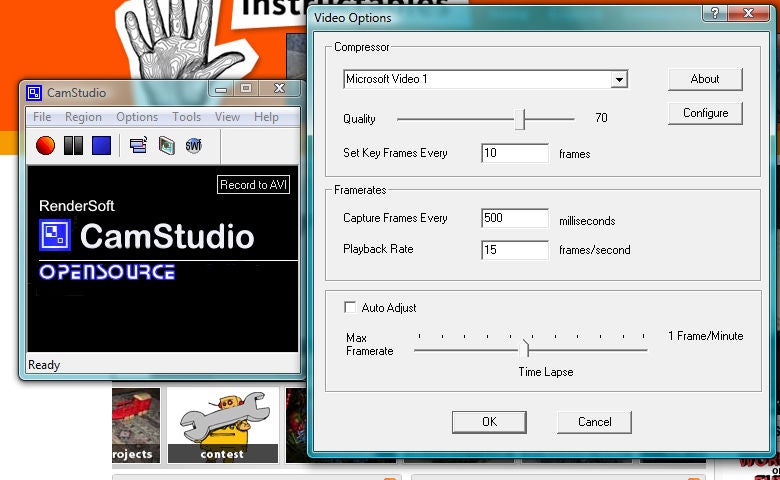The width and height of the screenshot is (780, 480).
Task: Click the Capture Frames Every milliseconds field
Action: 515,218
